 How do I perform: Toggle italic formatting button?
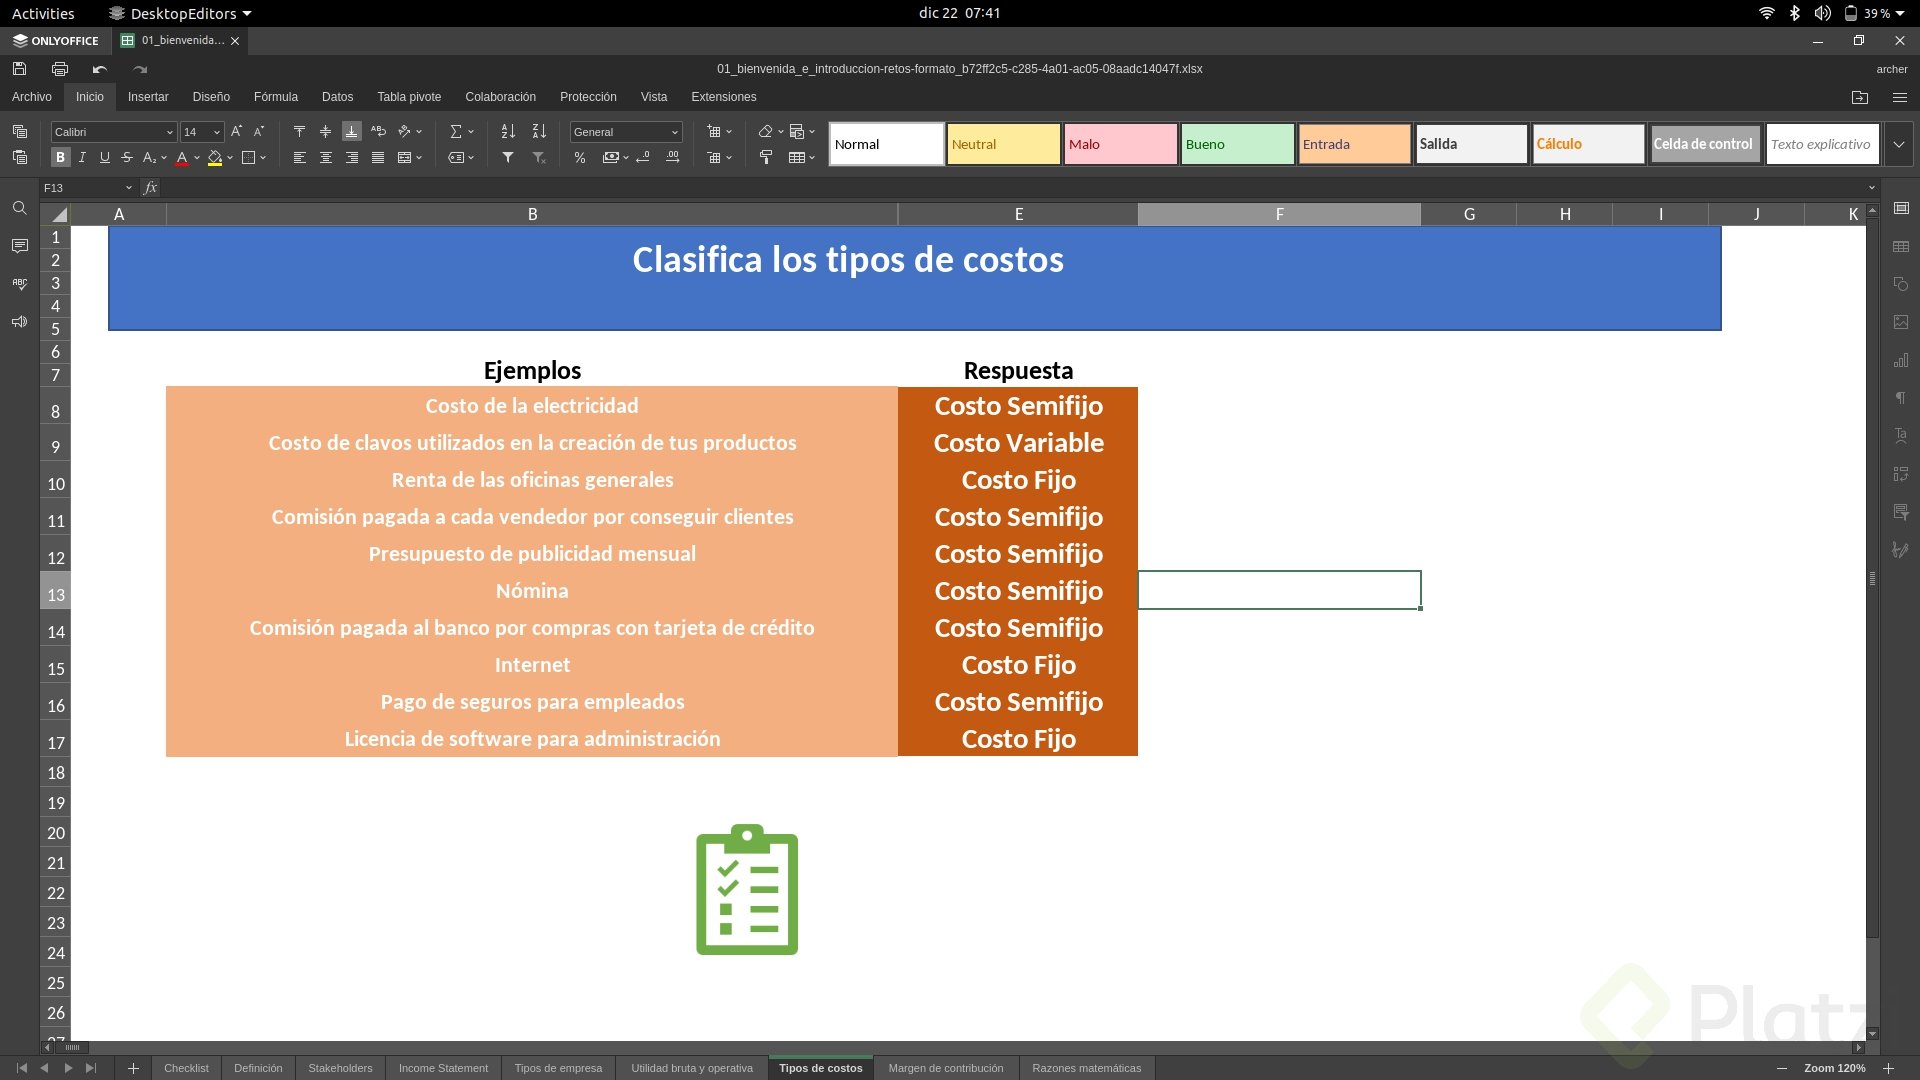[82, 158]
